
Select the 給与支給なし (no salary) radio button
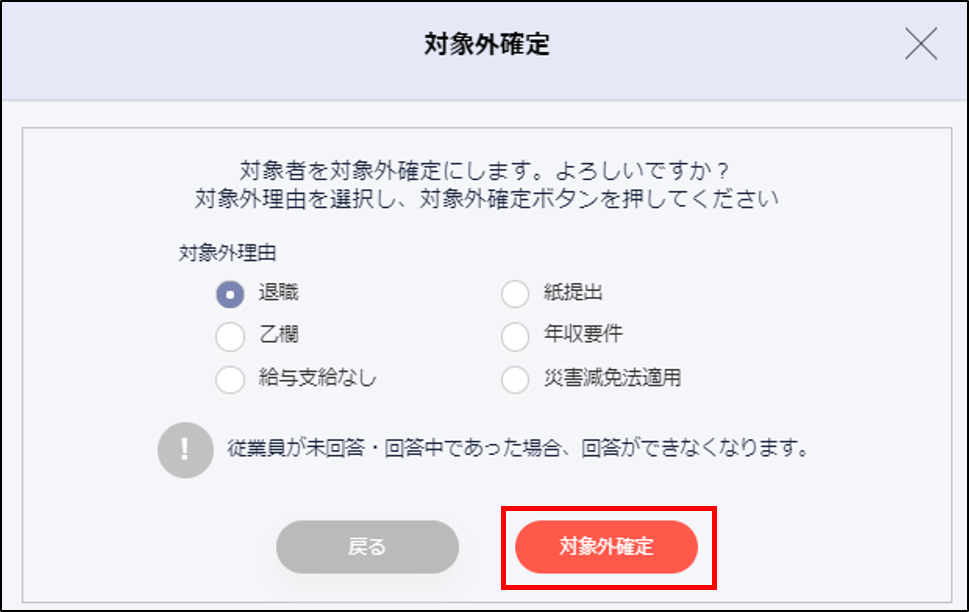[229, 380]
